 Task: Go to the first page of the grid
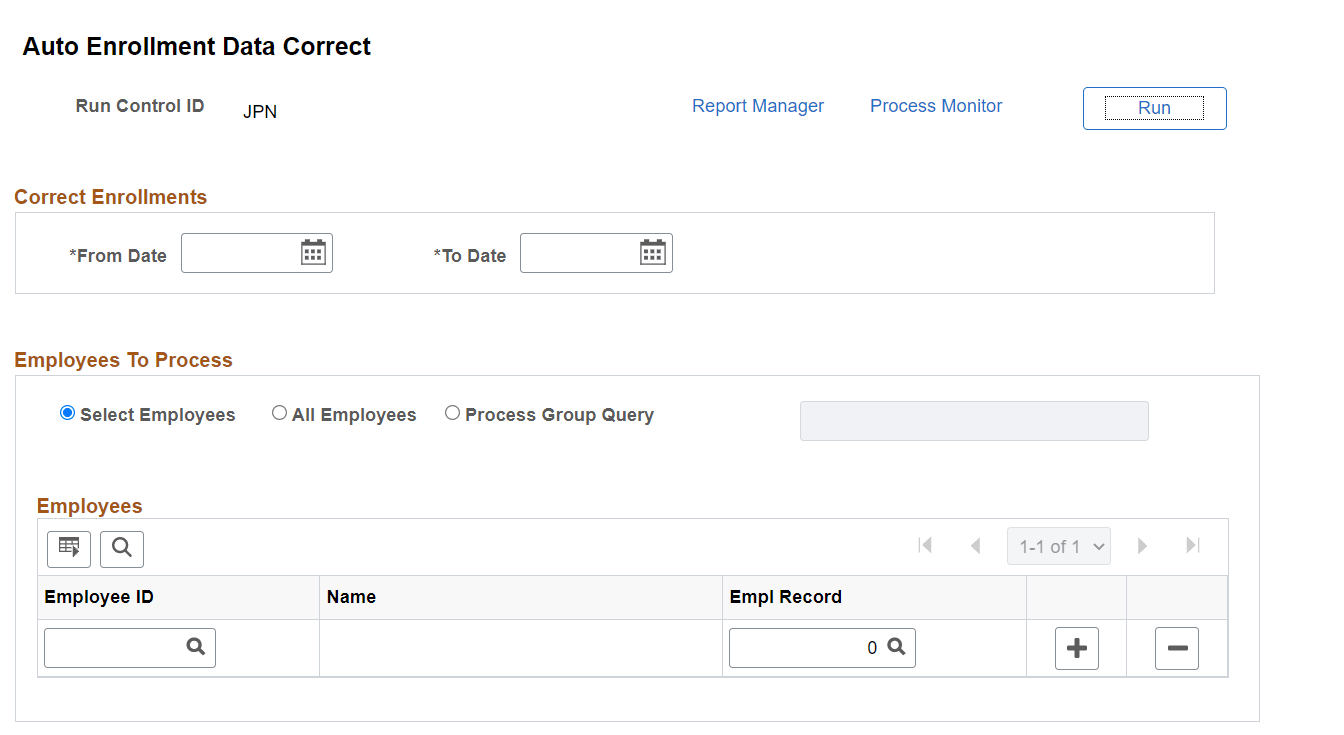(x=925, y=545)
